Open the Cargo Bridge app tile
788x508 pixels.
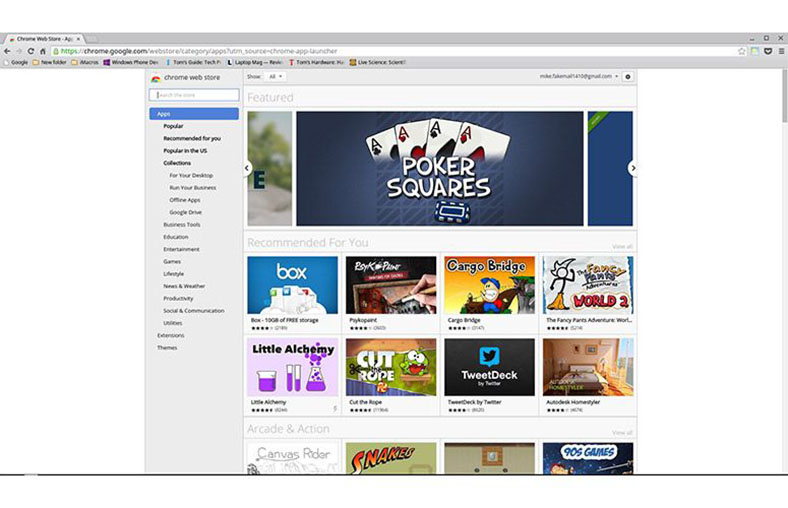tap(489, 293)
